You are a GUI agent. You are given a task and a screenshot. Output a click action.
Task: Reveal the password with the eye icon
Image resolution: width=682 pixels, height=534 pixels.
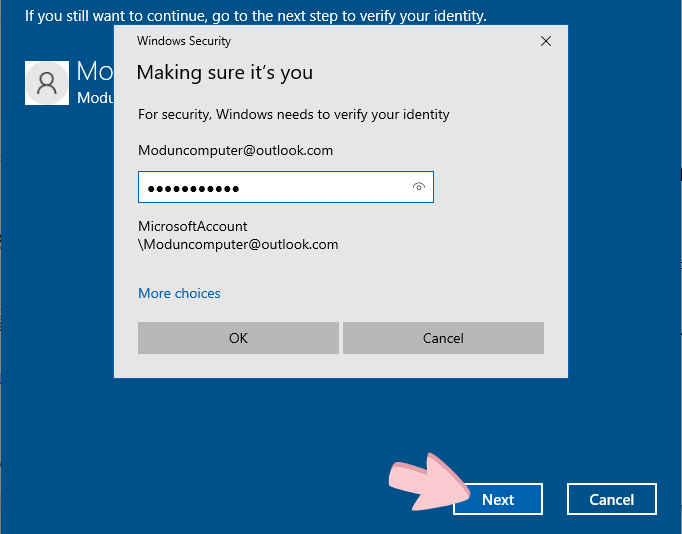[419, 187]
